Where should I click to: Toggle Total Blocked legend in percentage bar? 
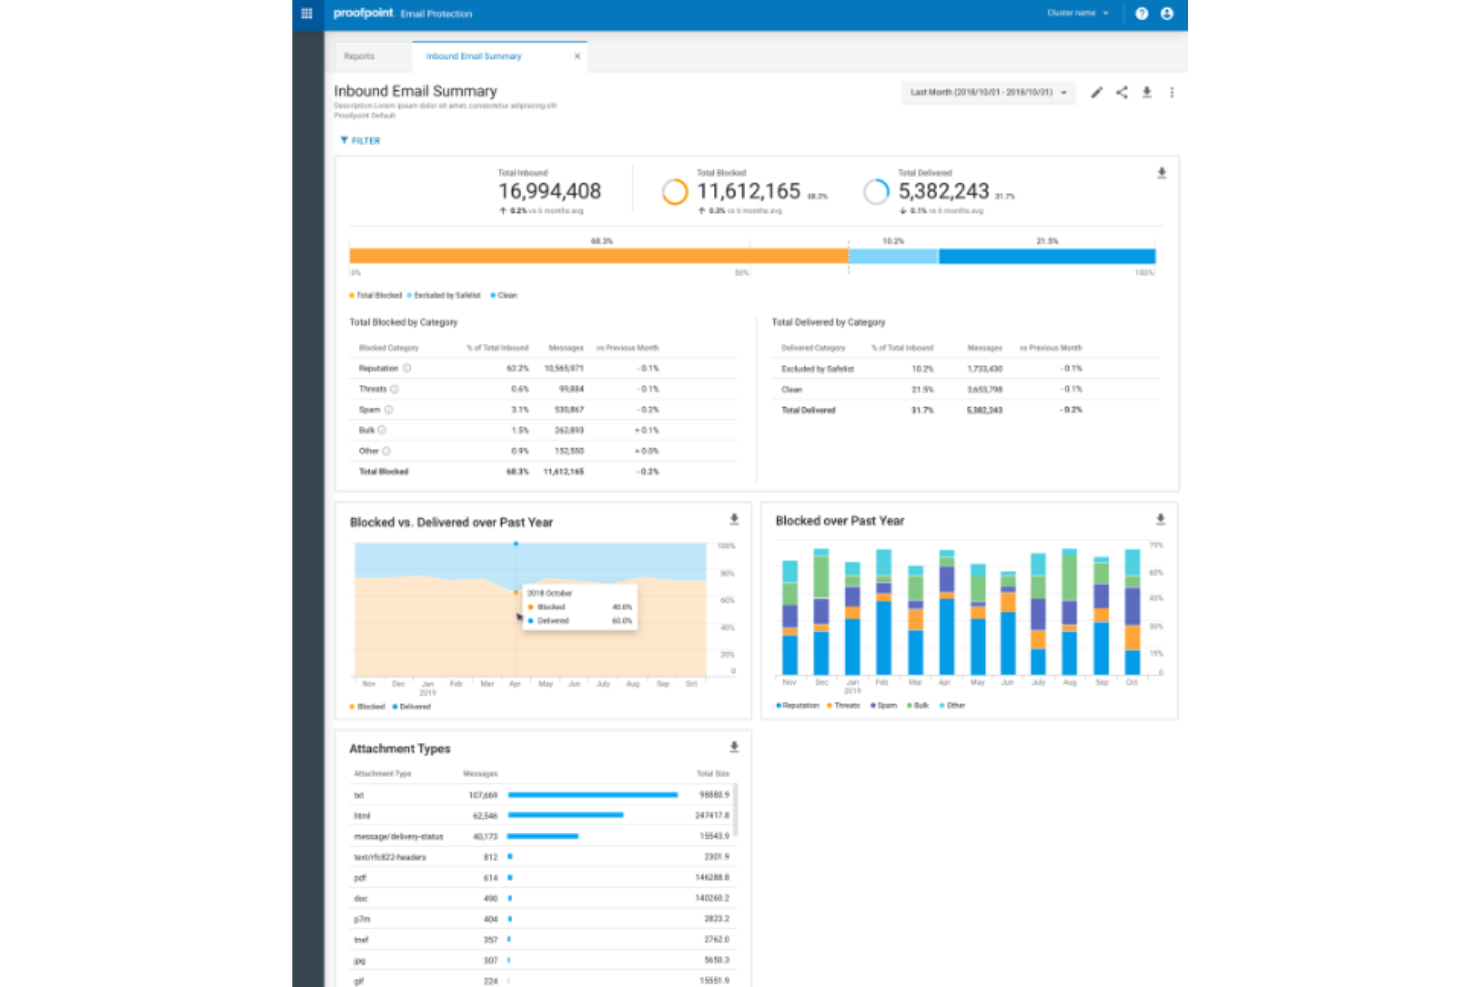tap(376, 295)
